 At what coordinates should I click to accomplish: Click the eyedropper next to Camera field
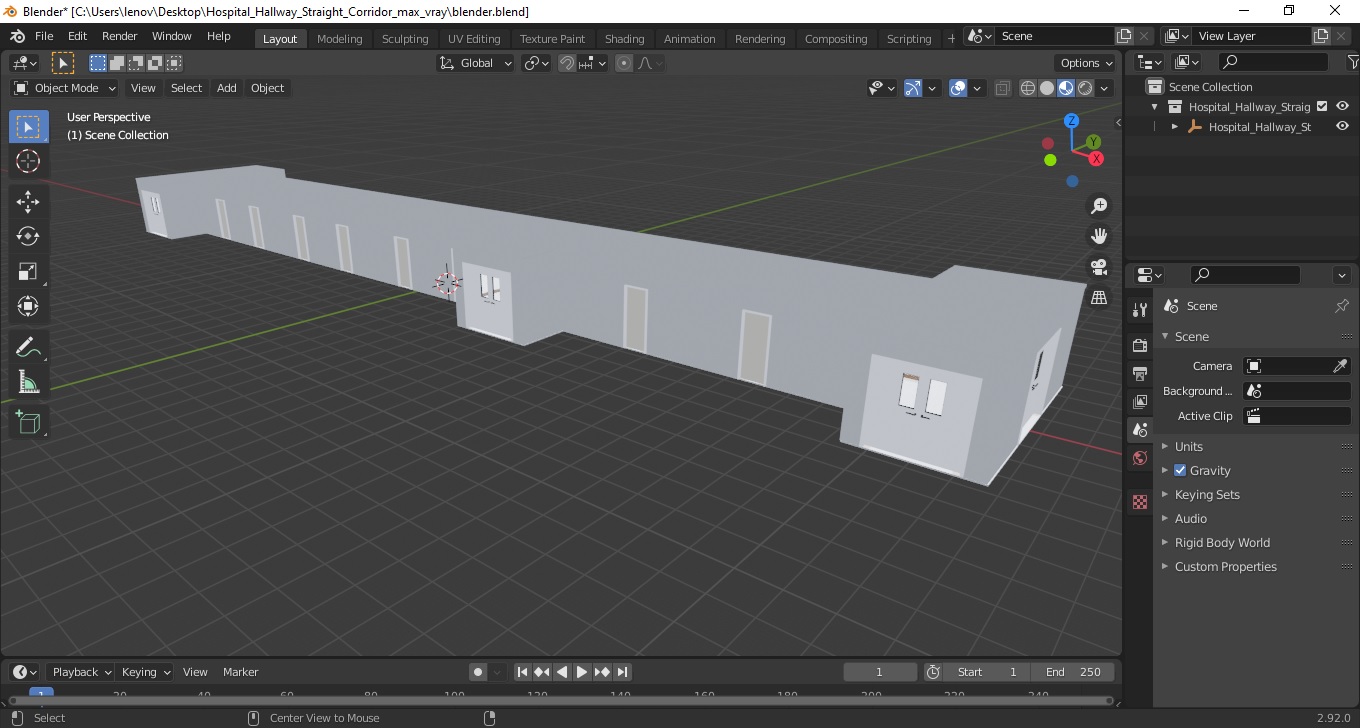(x=1341, y=366)
